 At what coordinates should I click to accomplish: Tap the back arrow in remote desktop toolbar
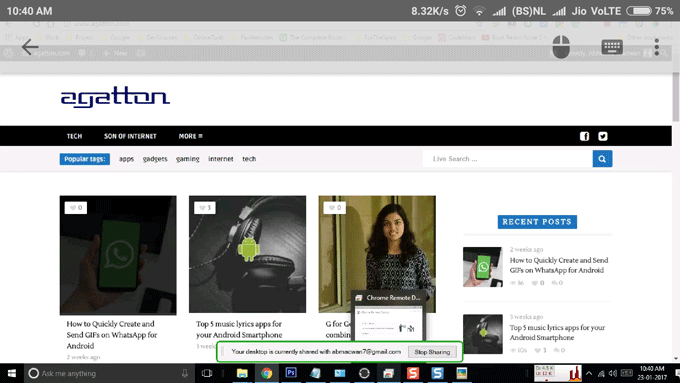pyautogui.click(x=30, y=47)
